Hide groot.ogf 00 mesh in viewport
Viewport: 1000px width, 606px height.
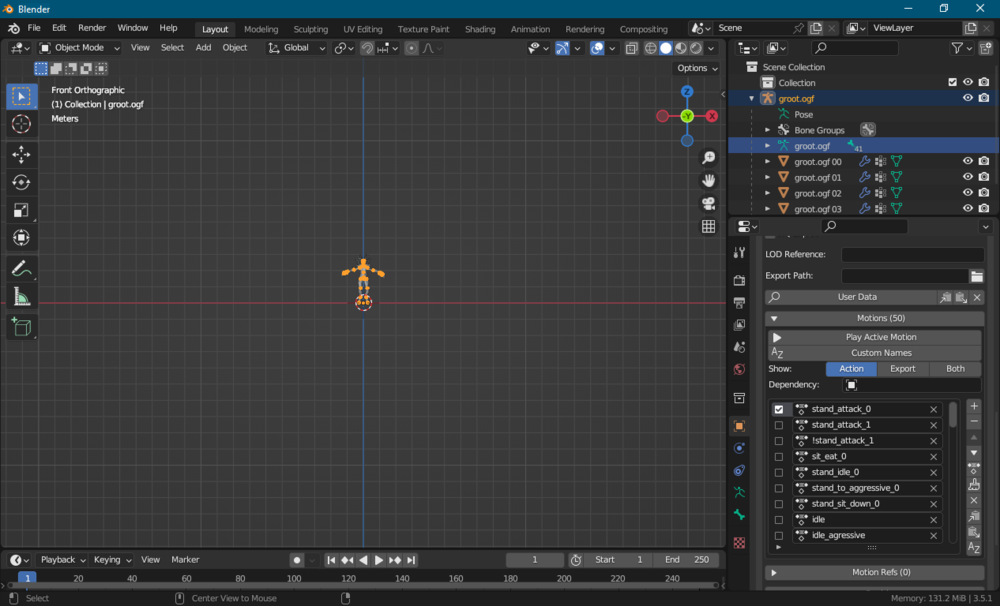967,161
